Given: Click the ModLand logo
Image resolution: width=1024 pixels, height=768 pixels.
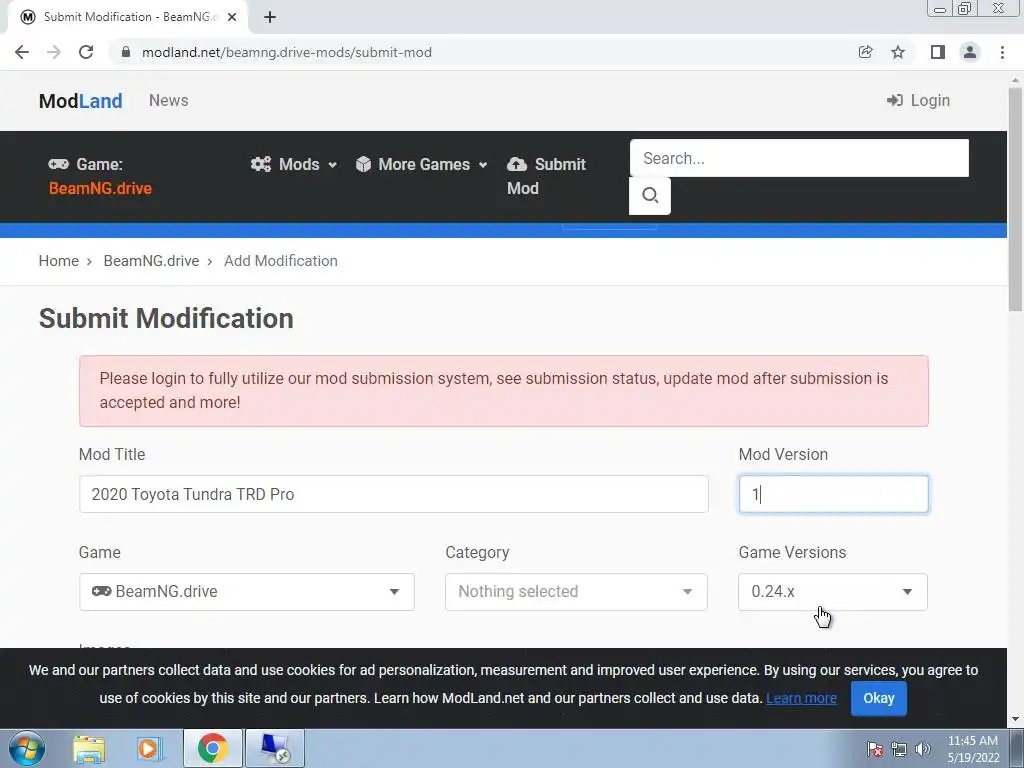Looking at the screenshot, I should (80, 101).
